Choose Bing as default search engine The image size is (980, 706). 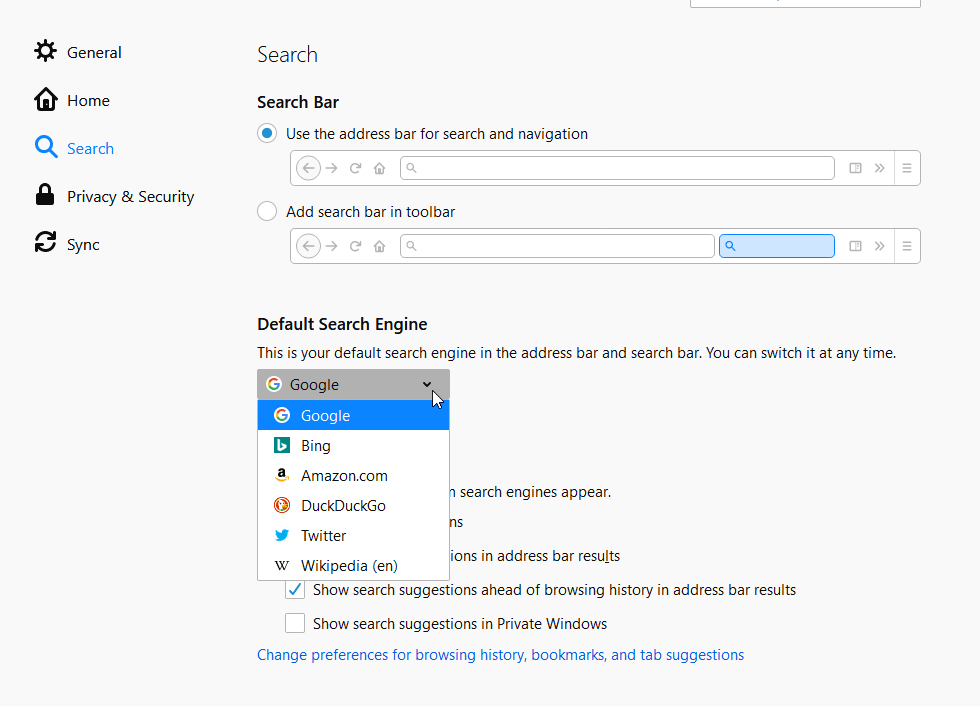(353, 445)
